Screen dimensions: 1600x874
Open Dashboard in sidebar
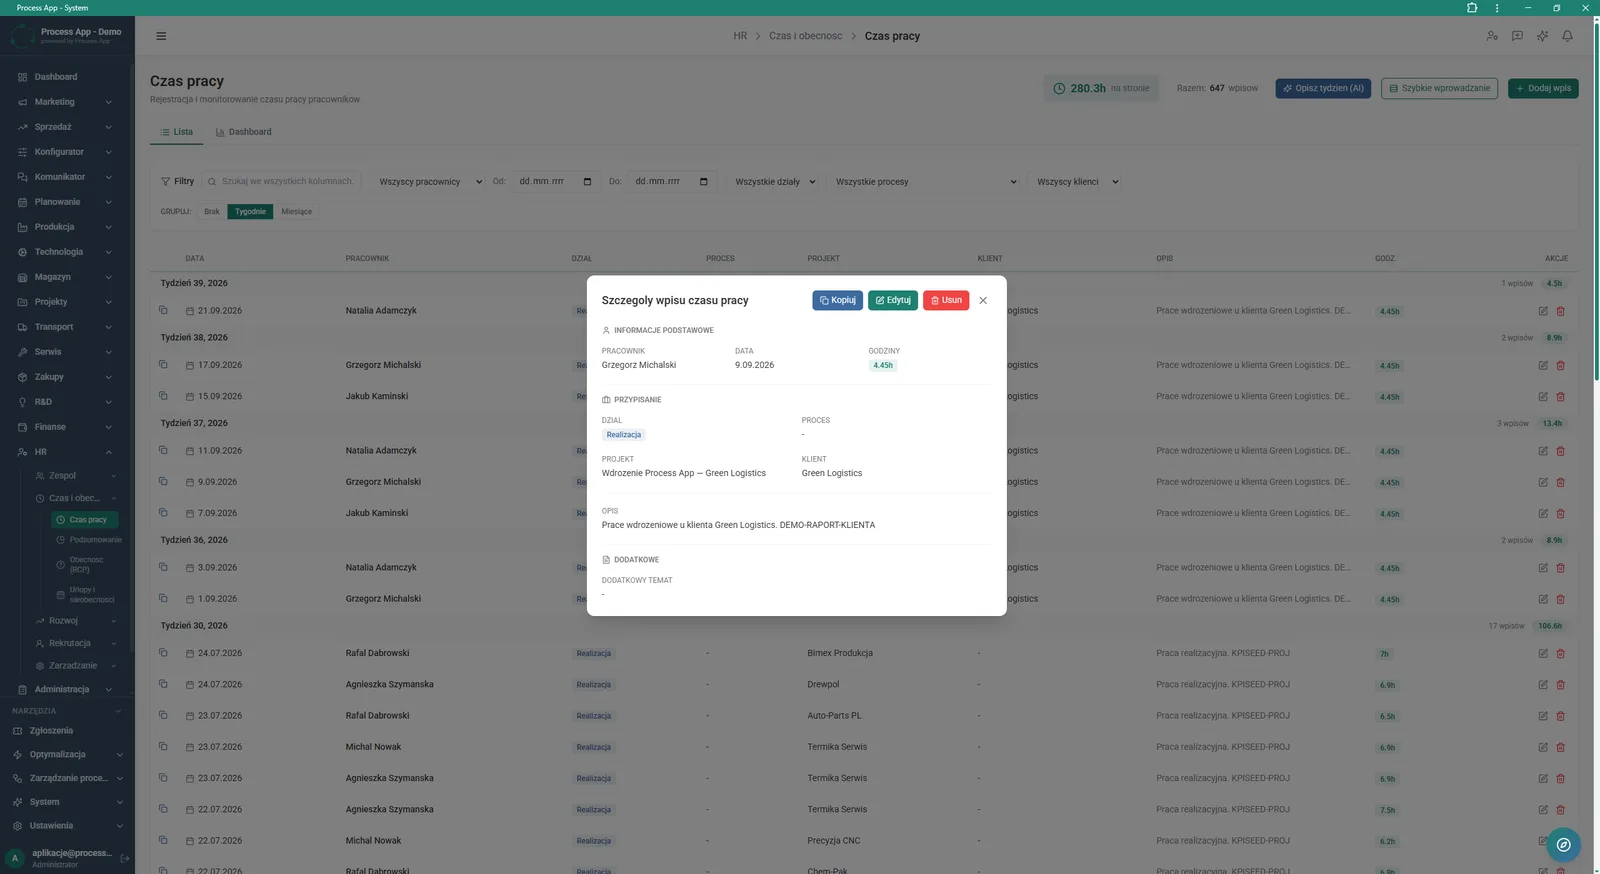(66, 77)
